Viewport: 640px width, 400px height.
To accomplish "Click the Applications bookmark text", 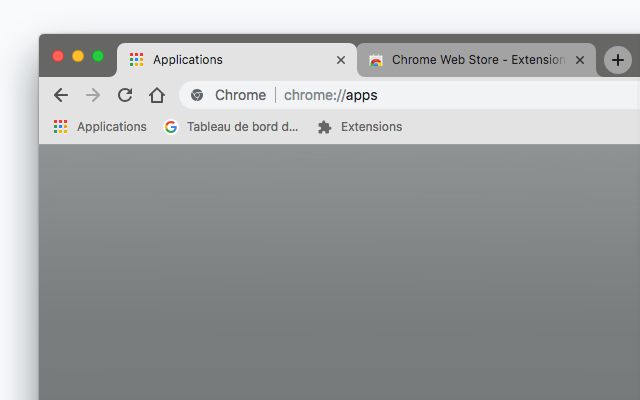I will 111,127.
